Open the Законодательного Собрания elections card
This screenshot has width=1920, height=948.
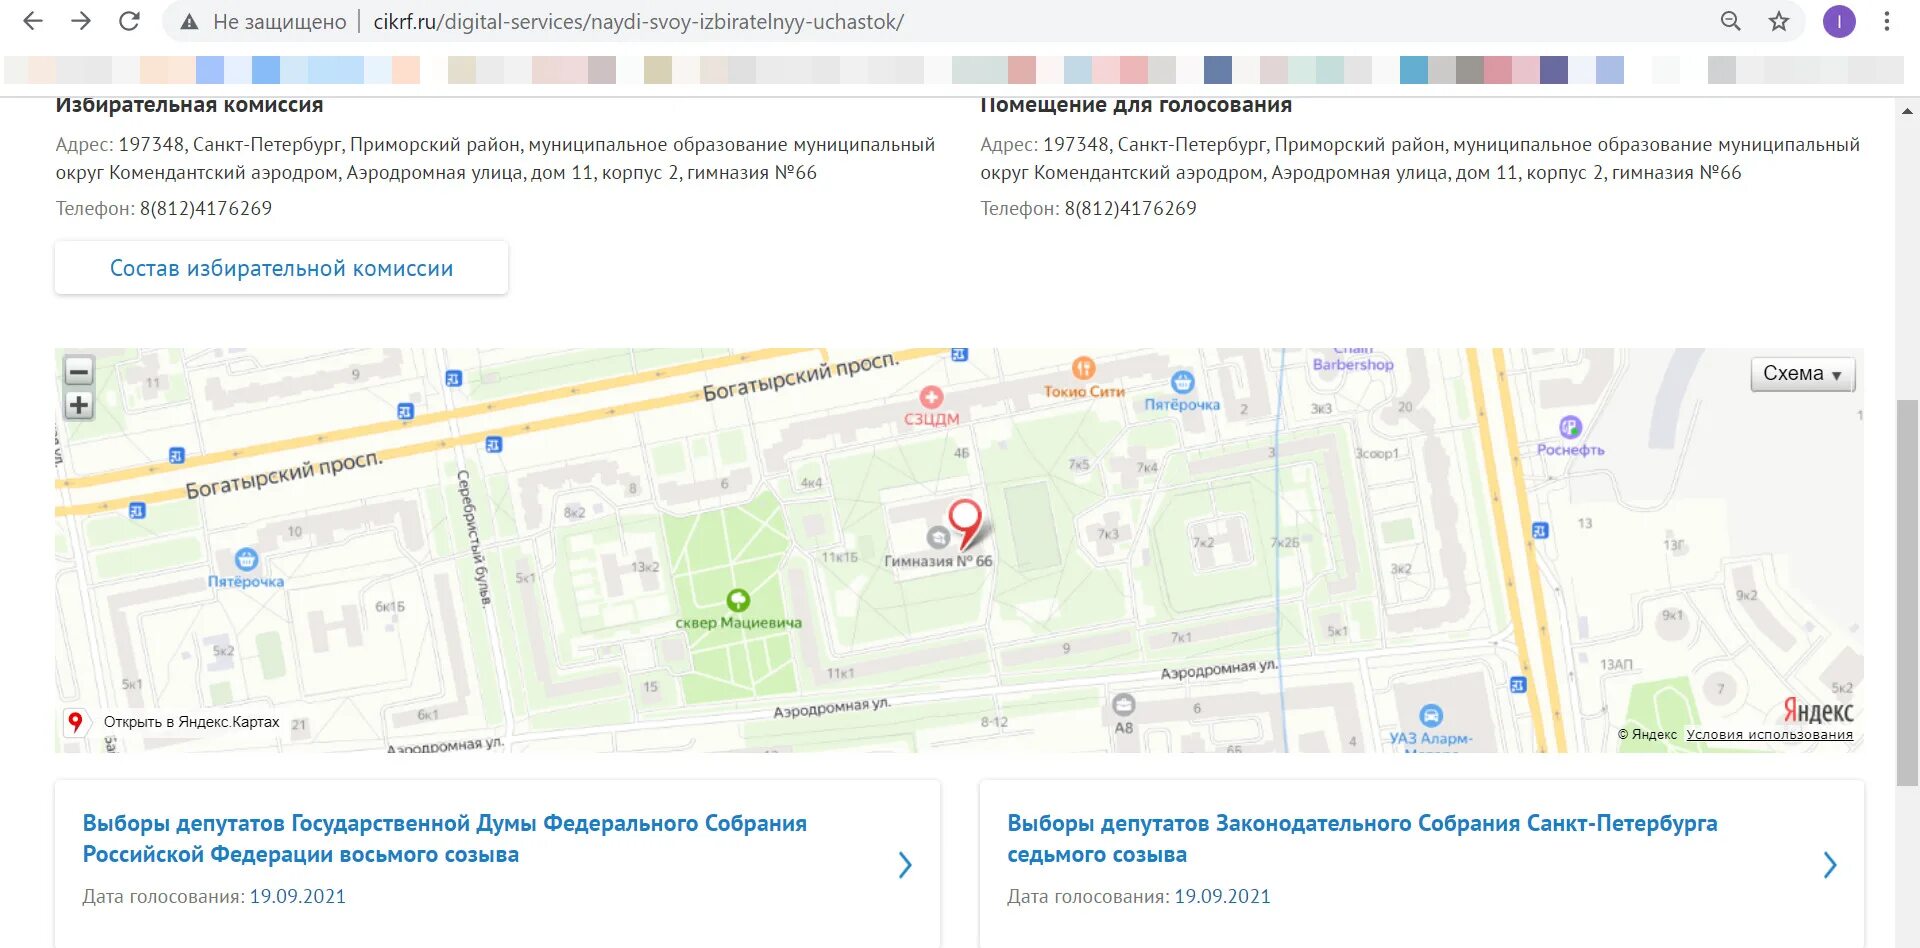[1421, 864]
